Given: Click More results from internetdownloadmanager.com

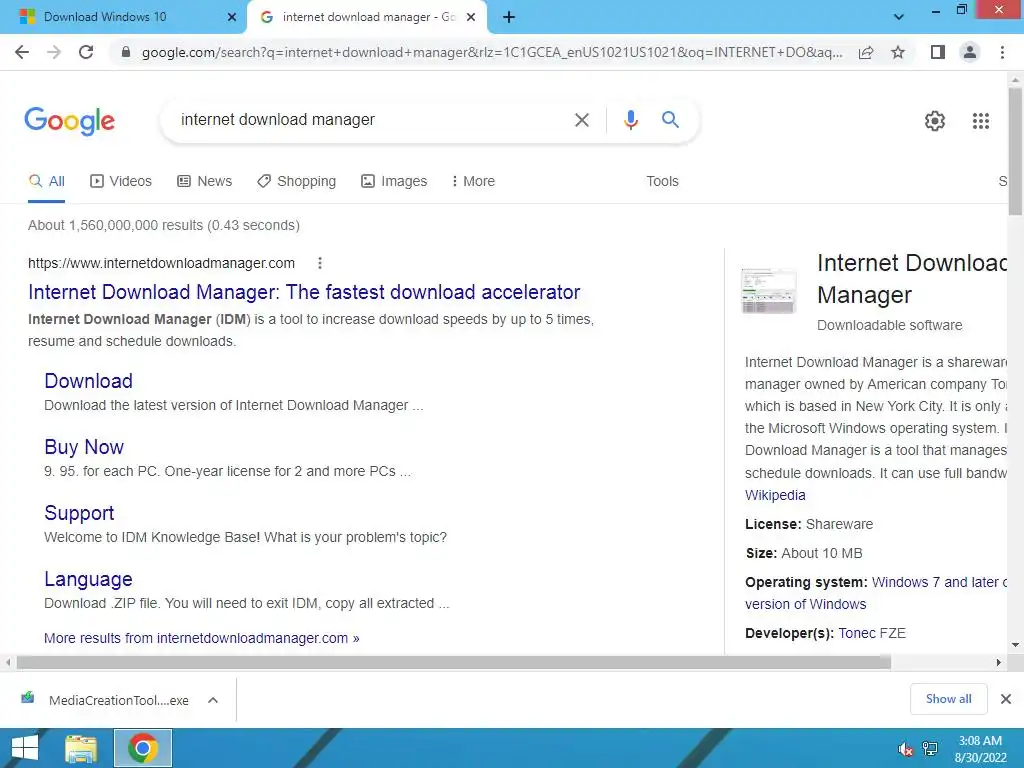Looking at the screenshot, I should point(201,638).
